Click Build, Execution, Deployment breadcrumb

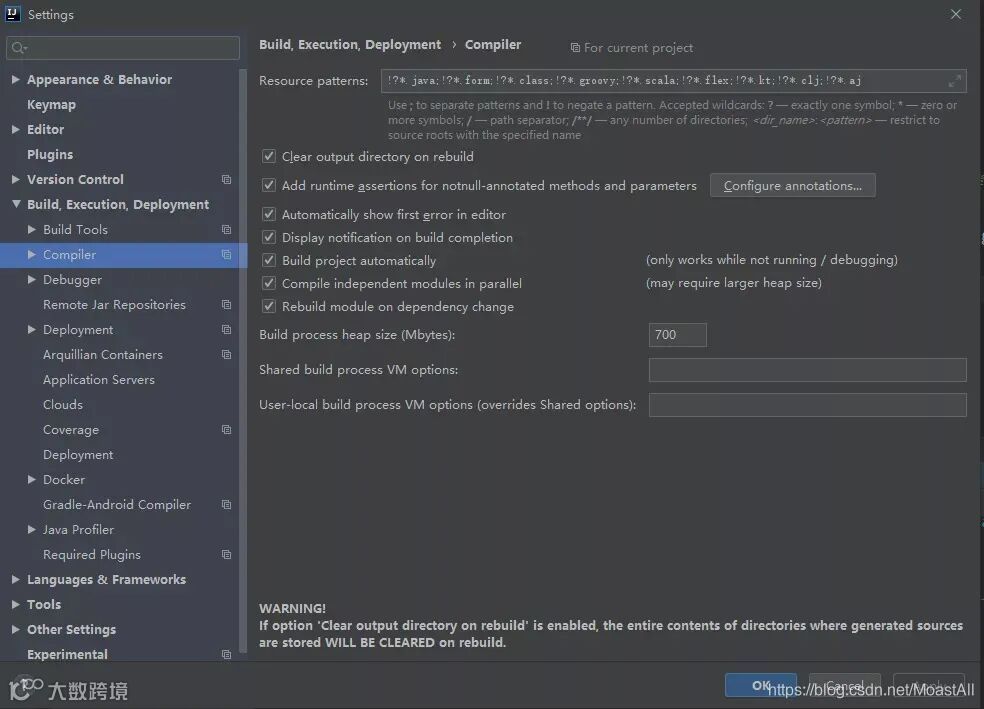[350, 45]
